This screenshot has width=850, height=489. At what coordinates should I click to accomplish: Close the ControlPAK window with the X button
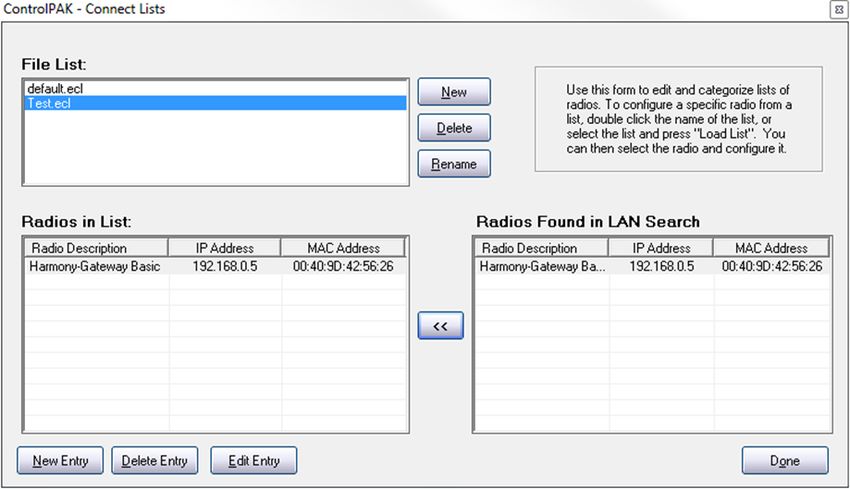click(838, 10)
